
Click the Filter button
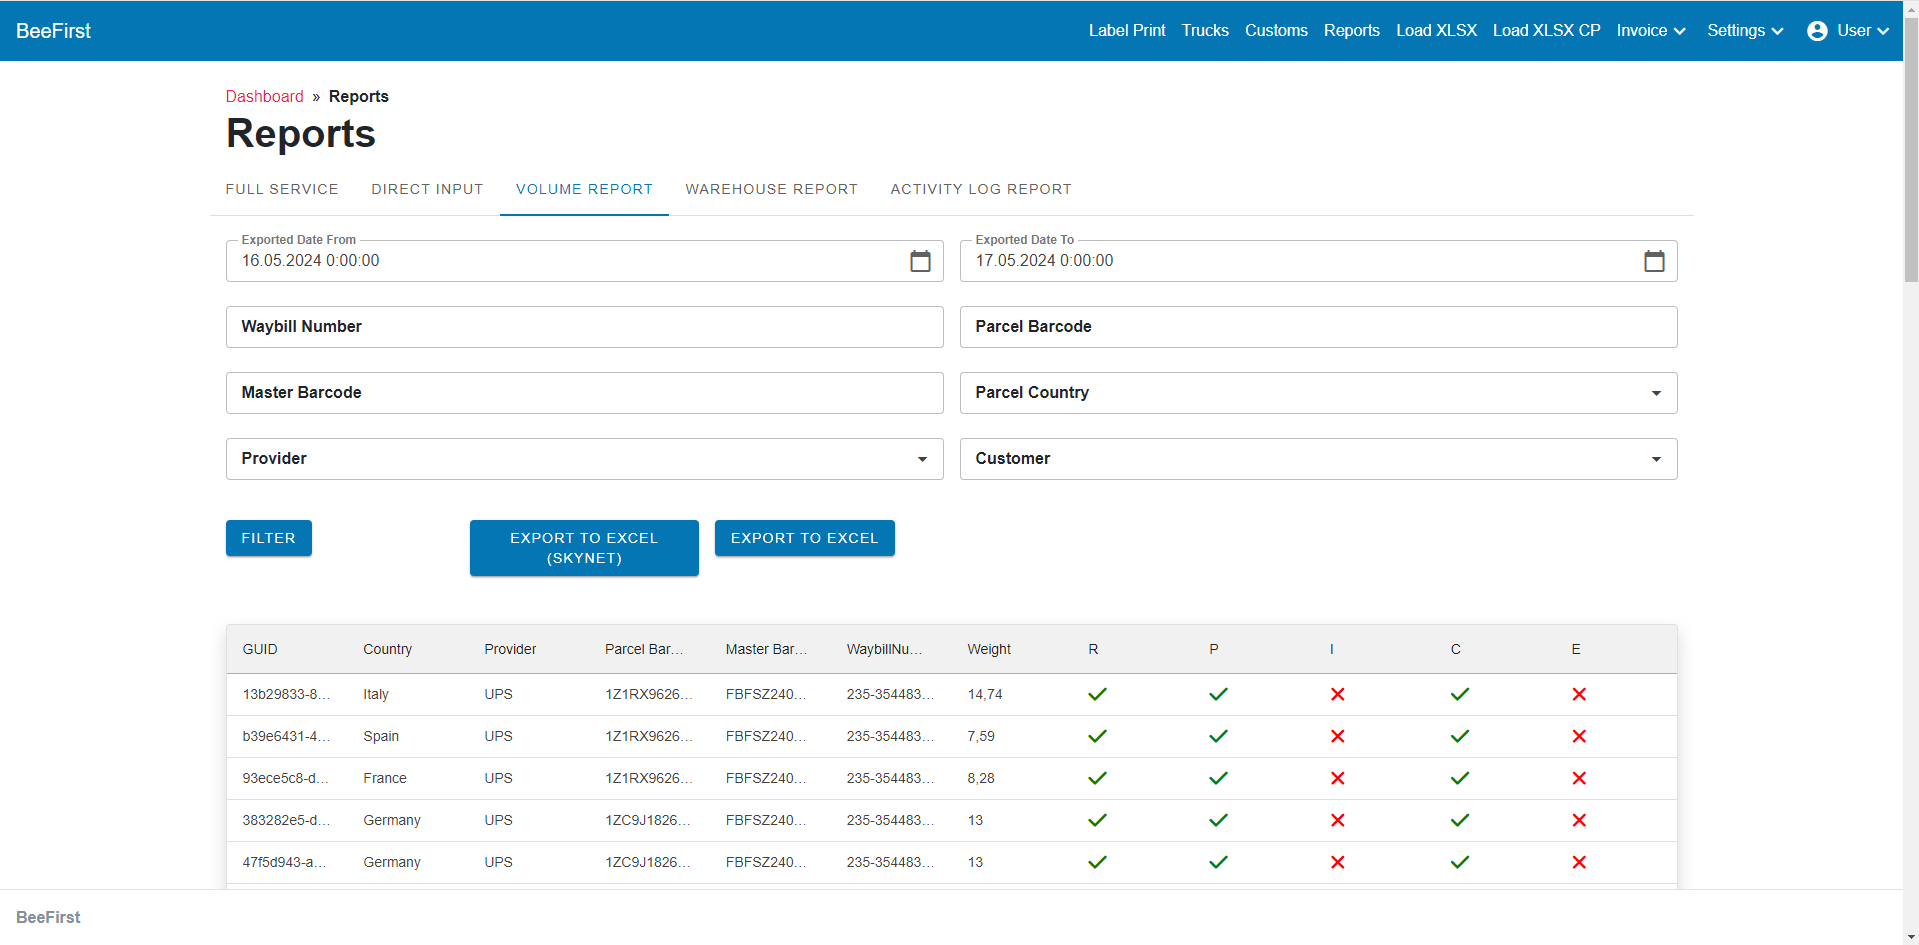(268, 538)
